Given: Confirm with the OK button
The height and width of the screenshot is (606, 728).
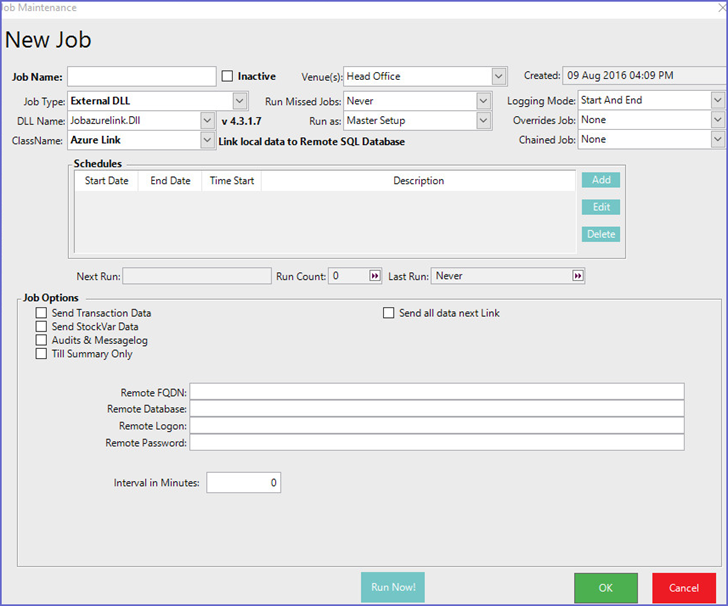Looking at the screenshot, I should click(606, 588).
